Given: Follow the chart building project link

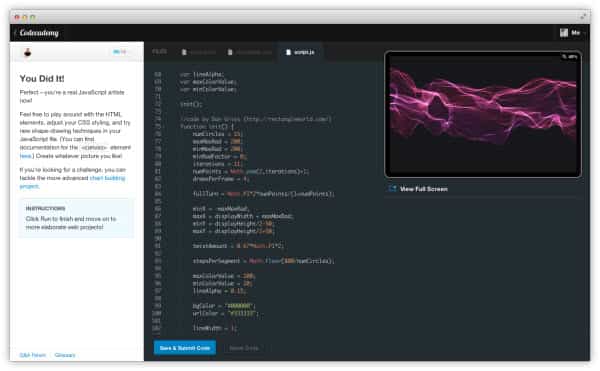Looking at the screenshot, I should (x=72, y=182).
